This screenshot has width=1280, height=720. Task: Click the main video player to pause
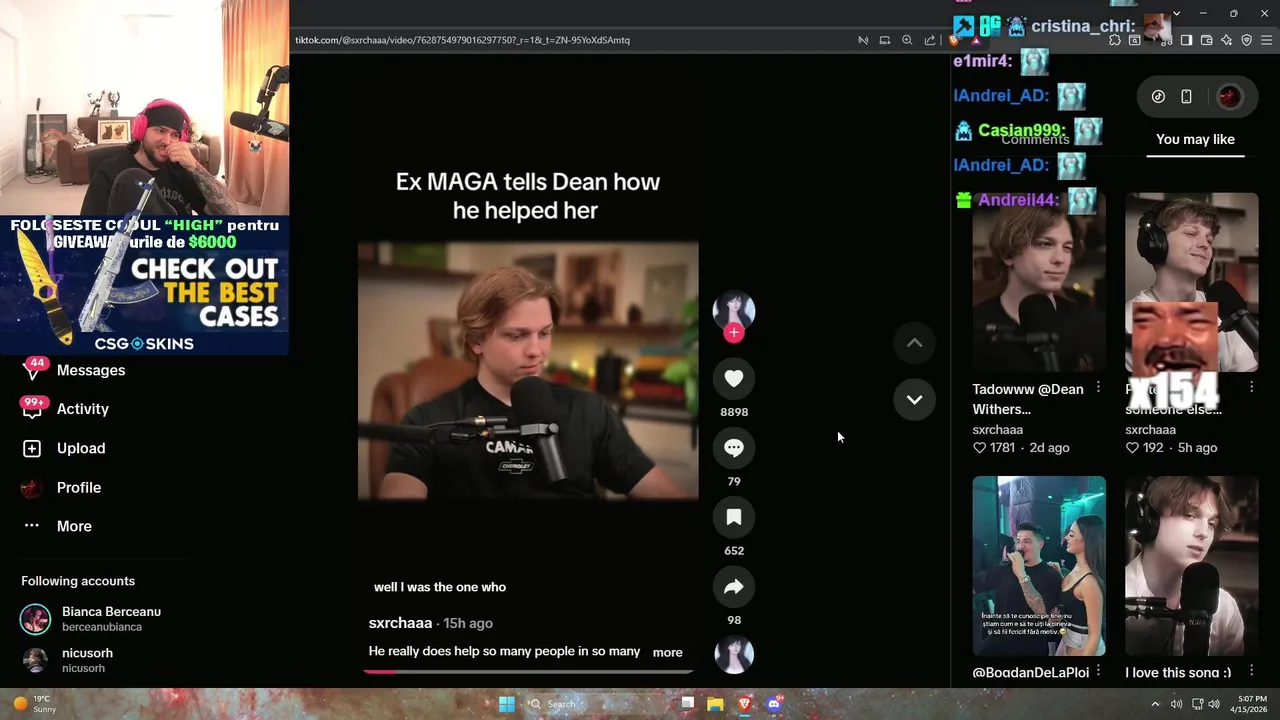tap(528, 371)
